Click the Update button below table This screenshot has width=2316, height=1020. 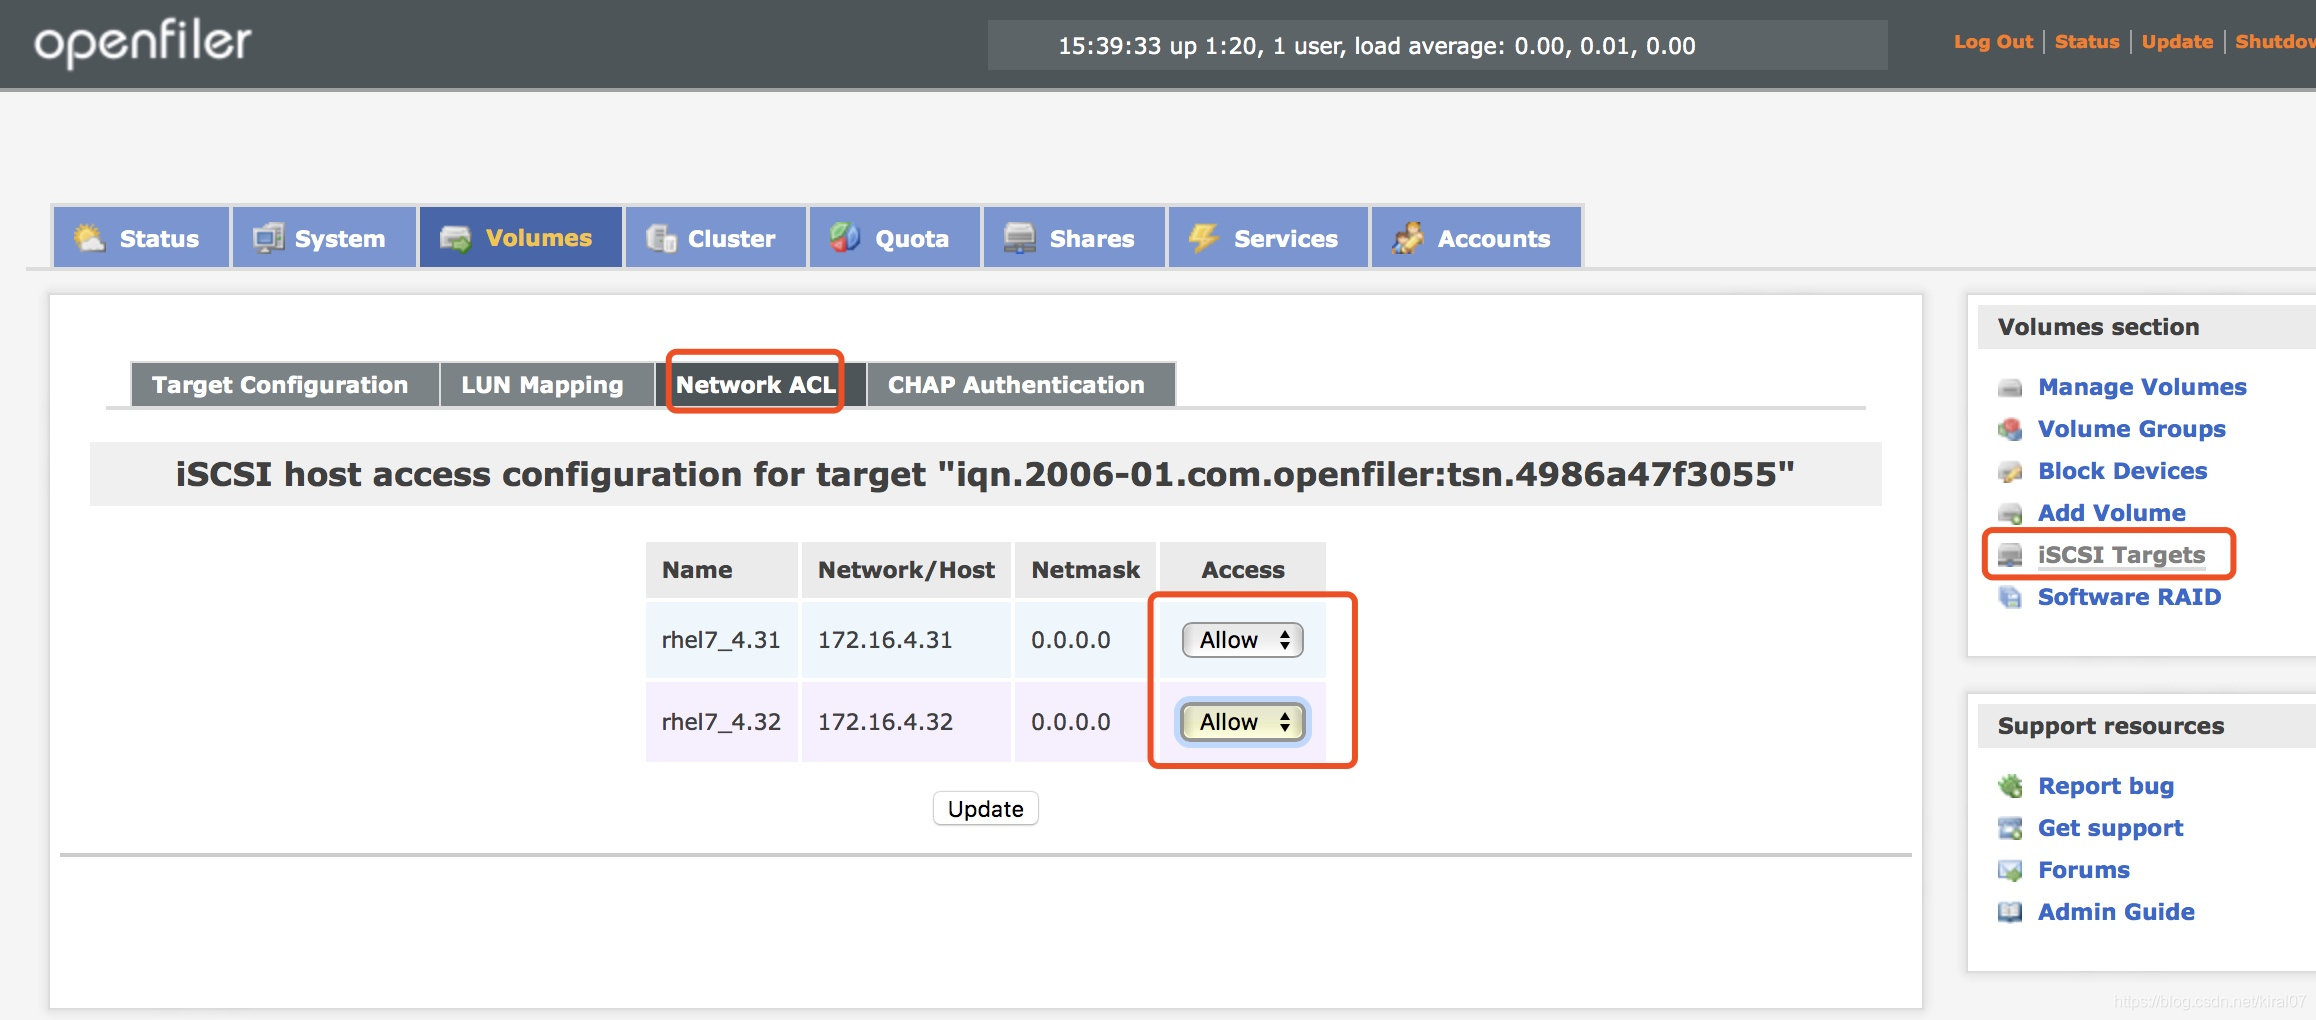click(x=985, y=809)
